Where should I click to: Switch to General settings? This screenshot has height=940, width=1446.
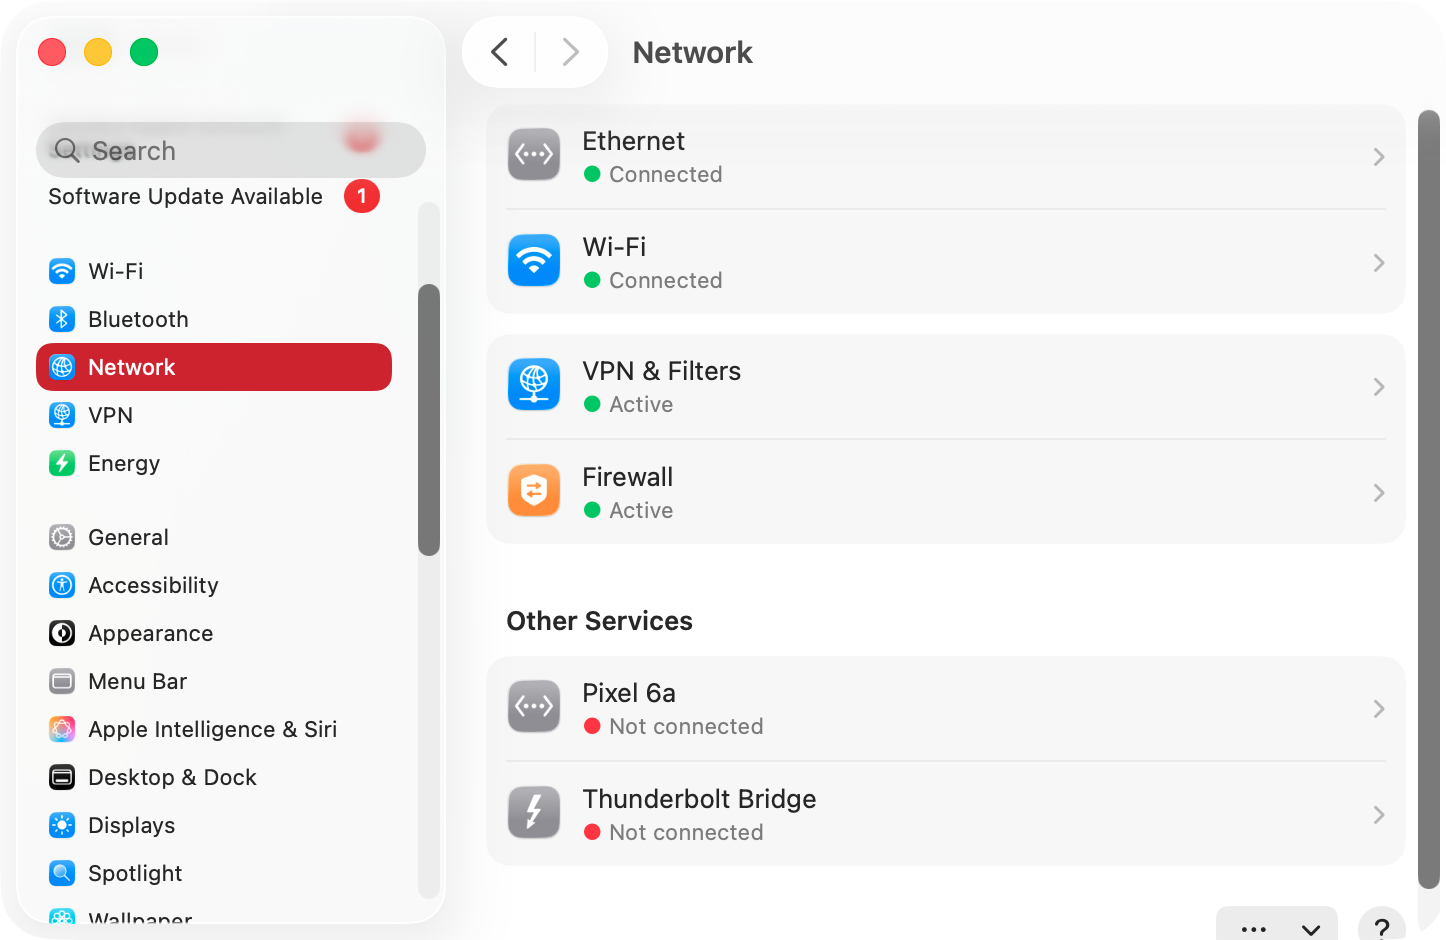(x=62, y=537)
